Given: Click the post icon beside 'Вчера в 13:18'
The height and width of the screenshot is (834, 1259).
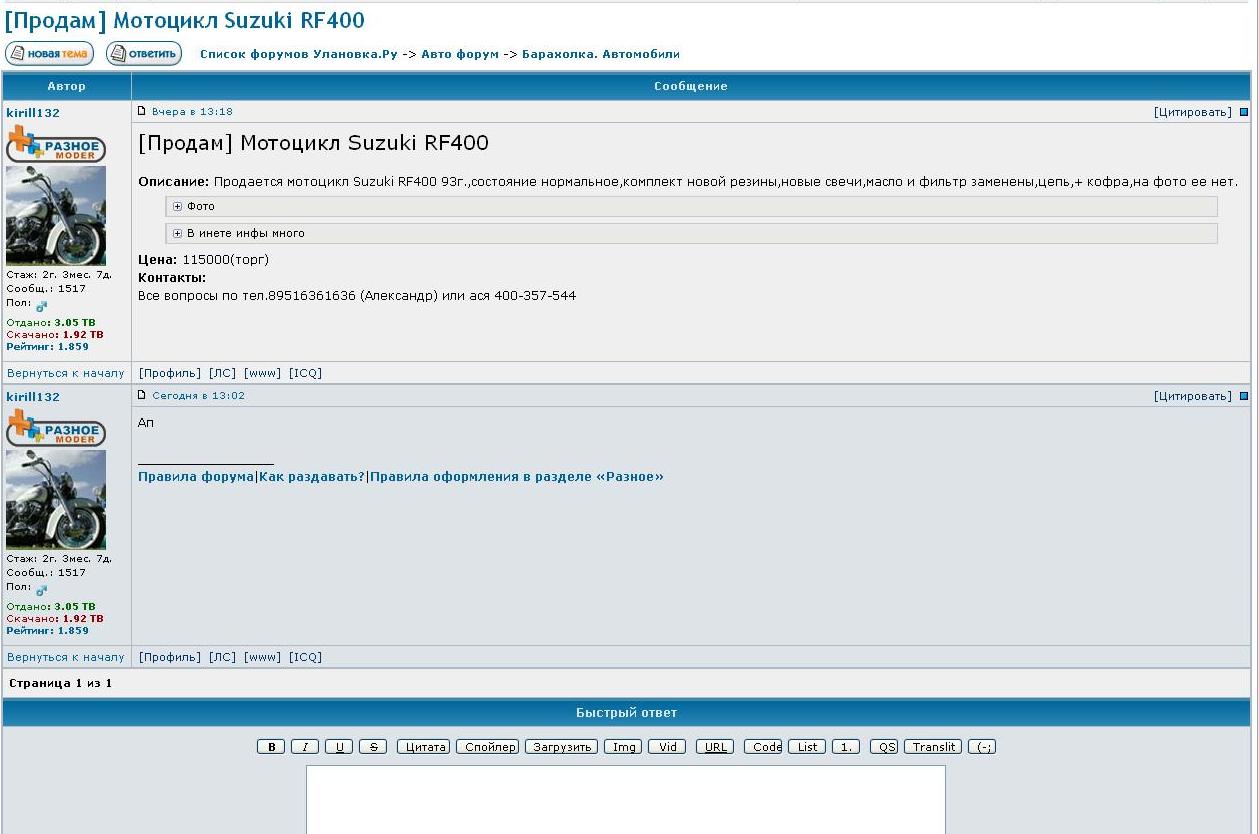Looking at the screenshot, I should [x=142, y=111].
